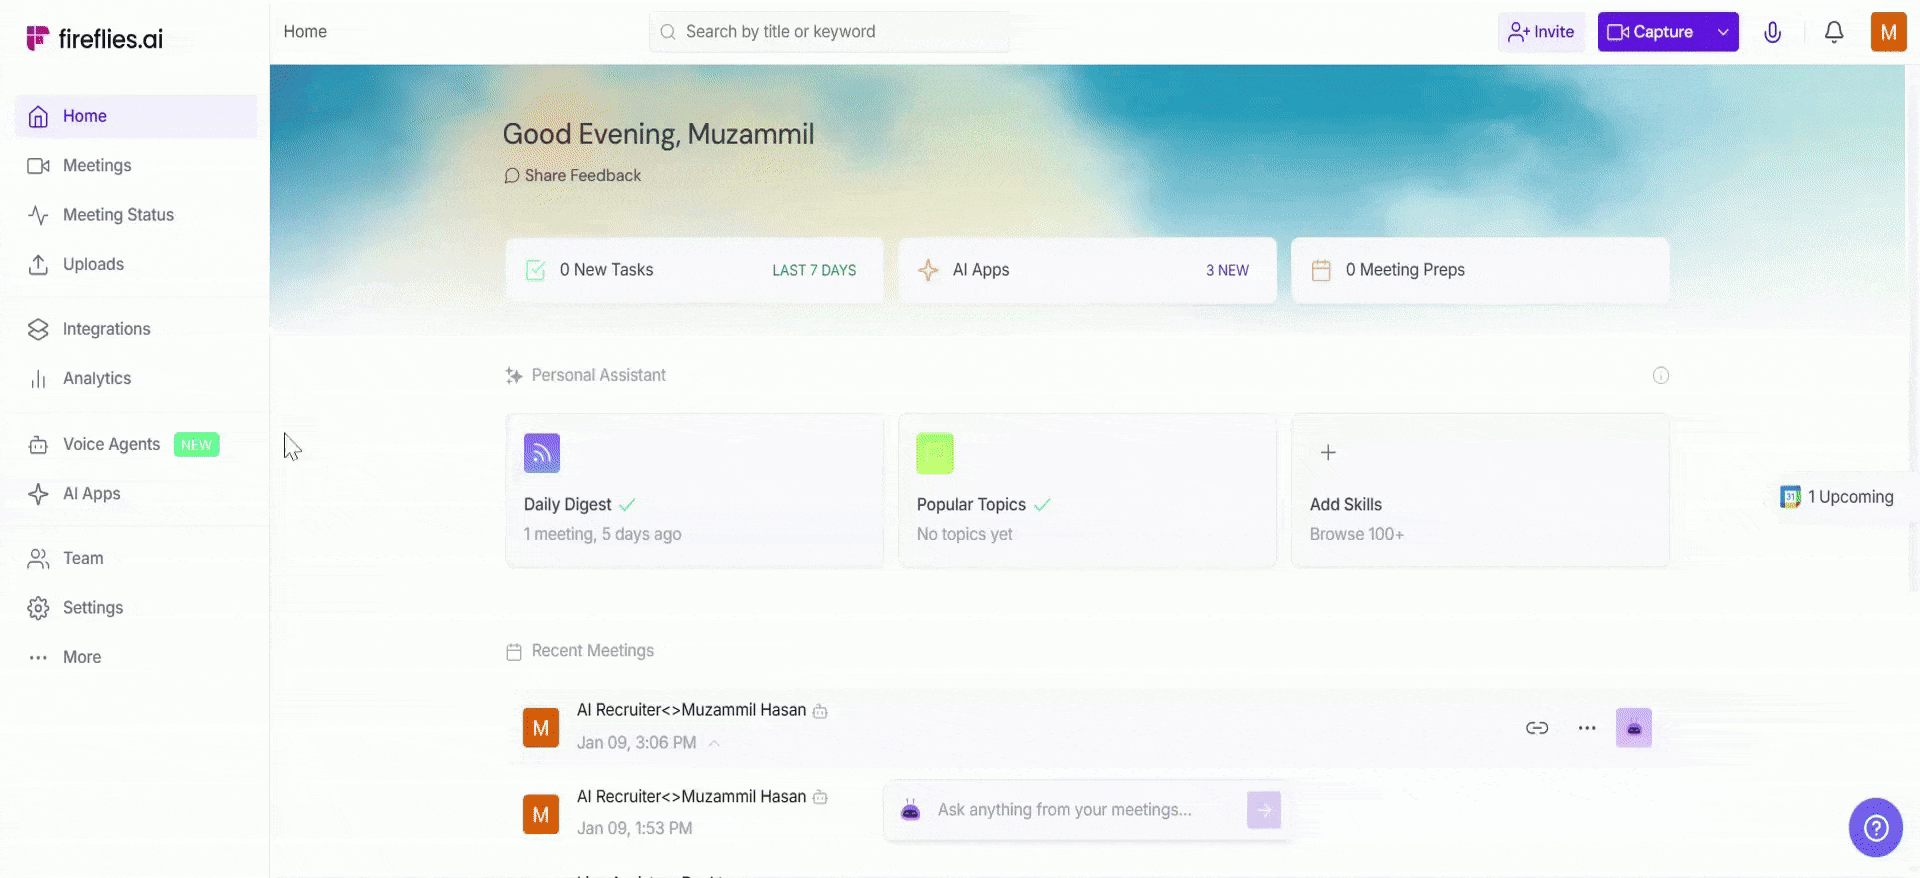Open three-dot options for first recent meeting
This screenshot has height=878, width=1920.
coord(1586,728)
